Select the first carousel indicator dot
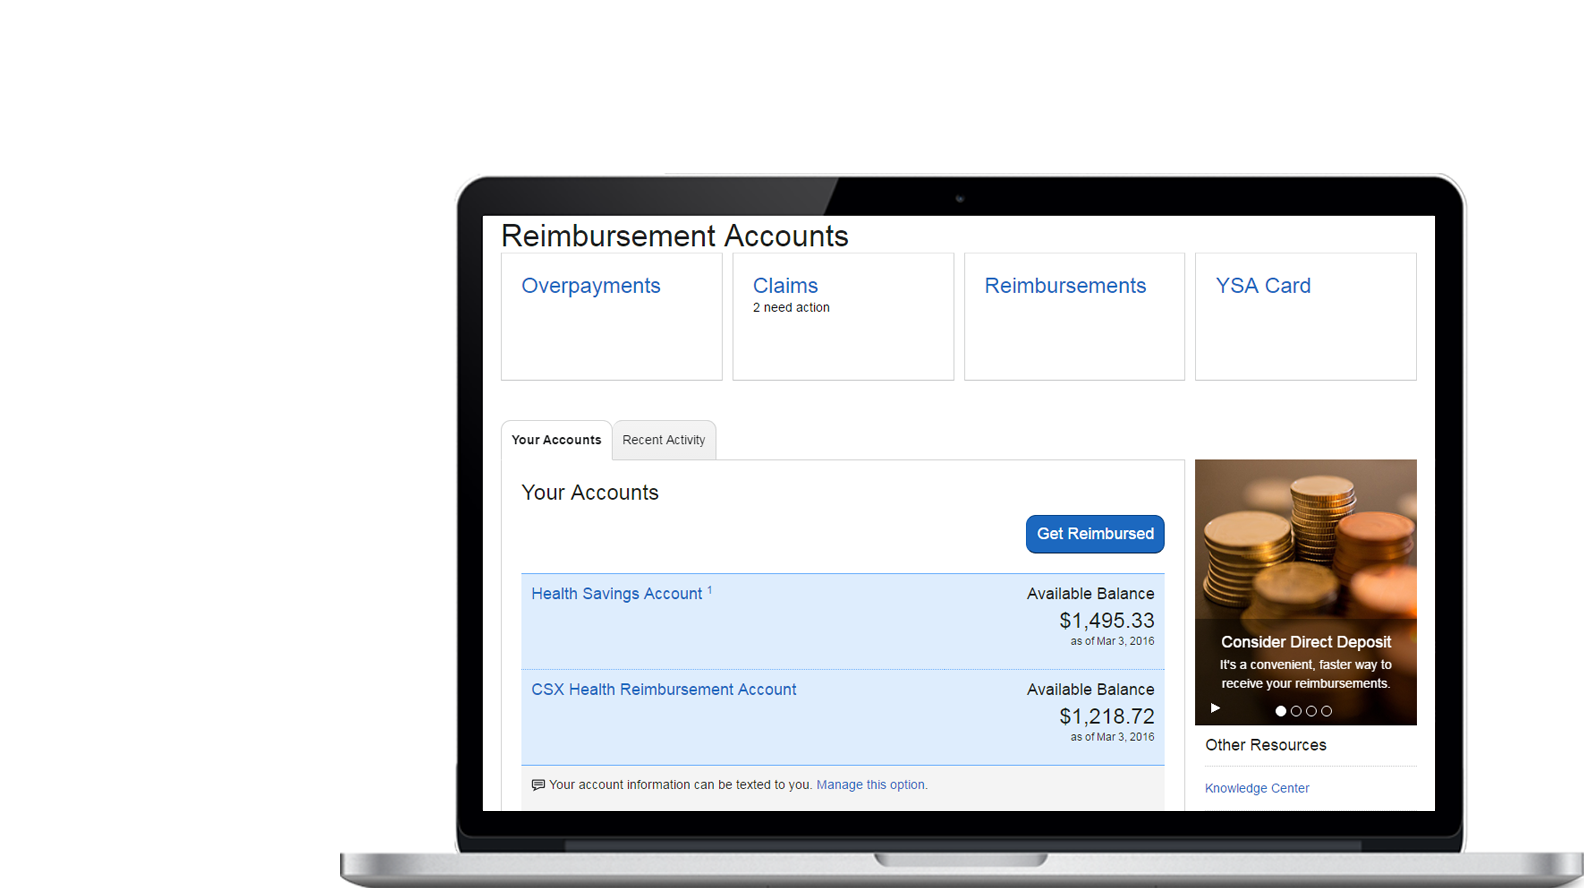The width and height of the screenshot is (1584, 888). (1281, 711)
